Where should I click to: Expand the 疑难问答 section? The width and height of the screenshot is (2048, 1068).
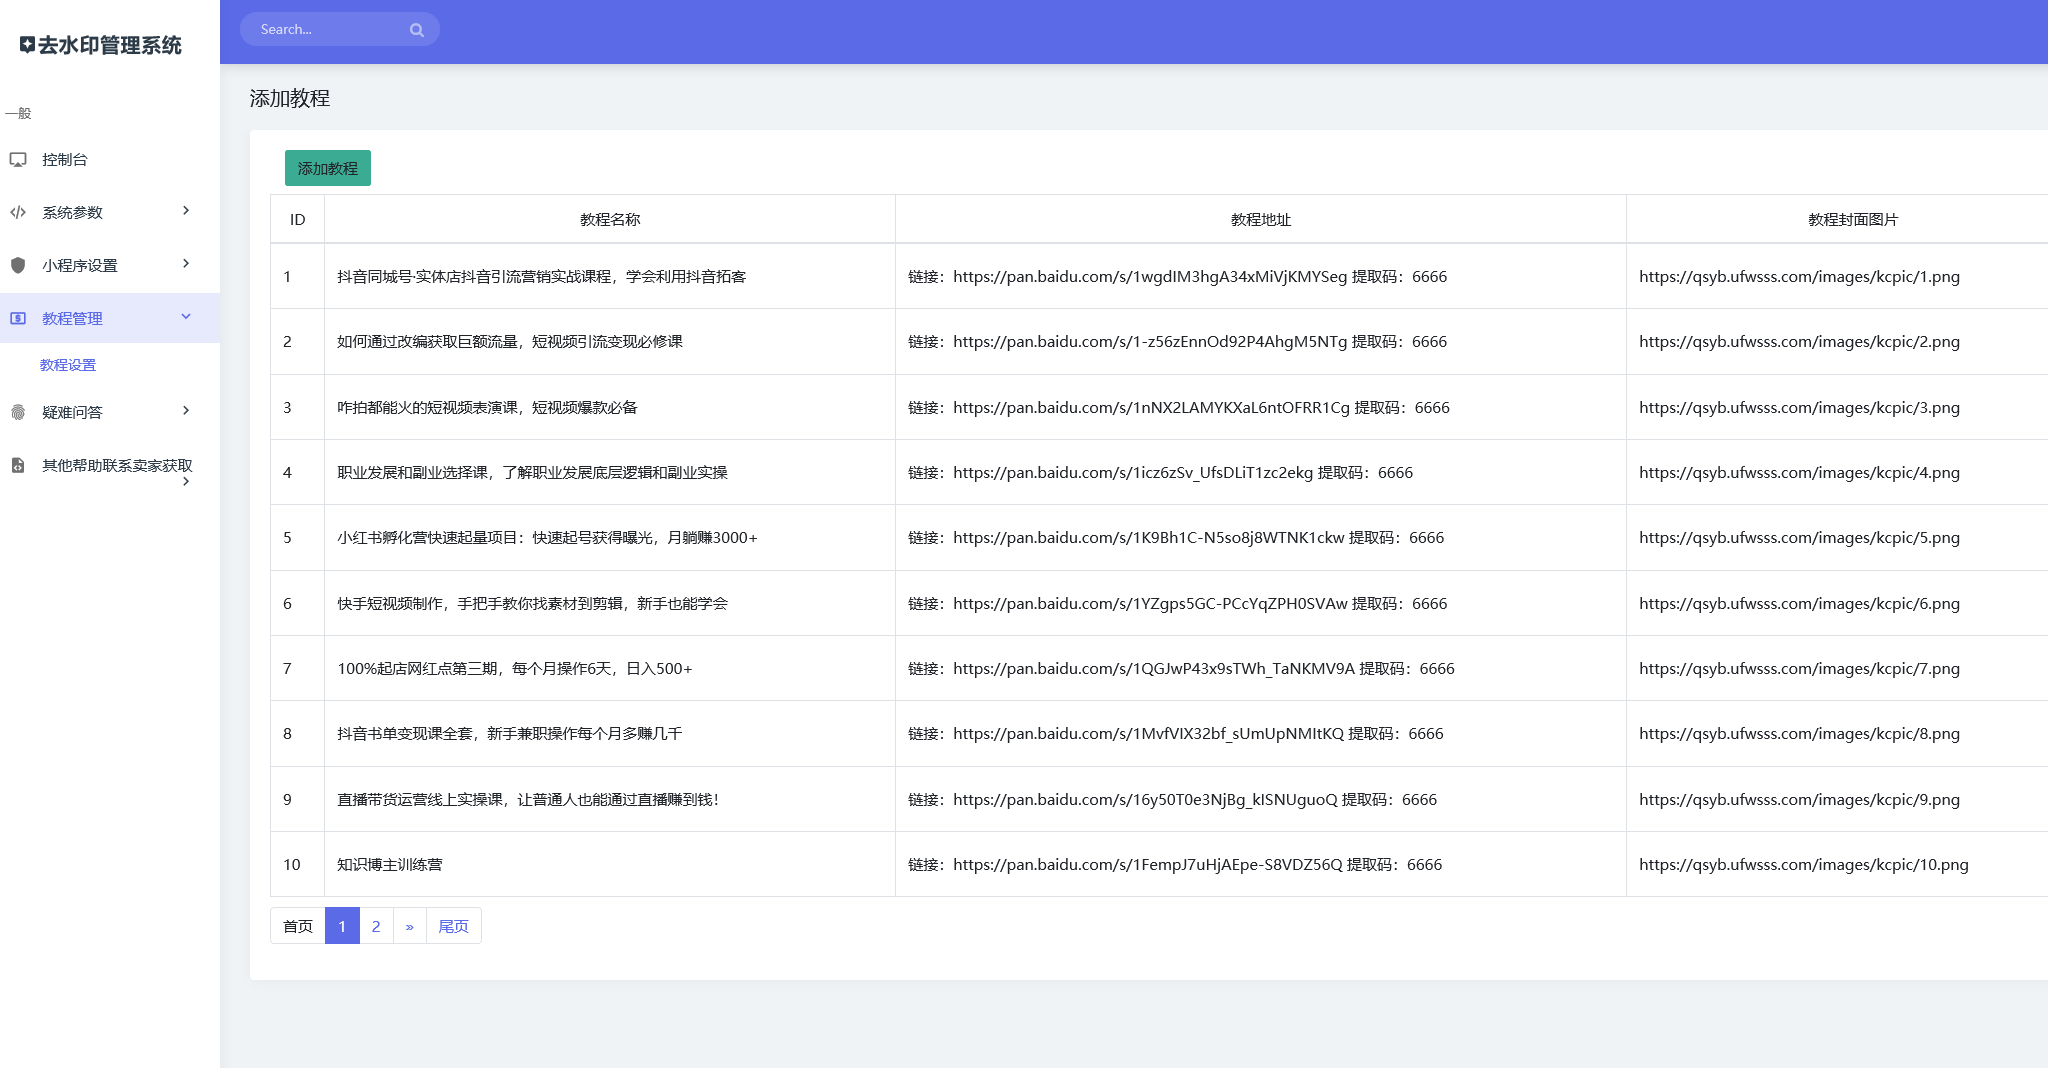click(185, 411)
